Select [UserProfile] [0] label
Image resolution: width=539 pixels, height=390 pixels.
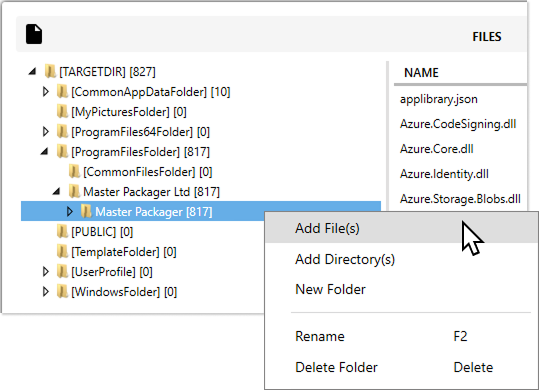point(112,272)
